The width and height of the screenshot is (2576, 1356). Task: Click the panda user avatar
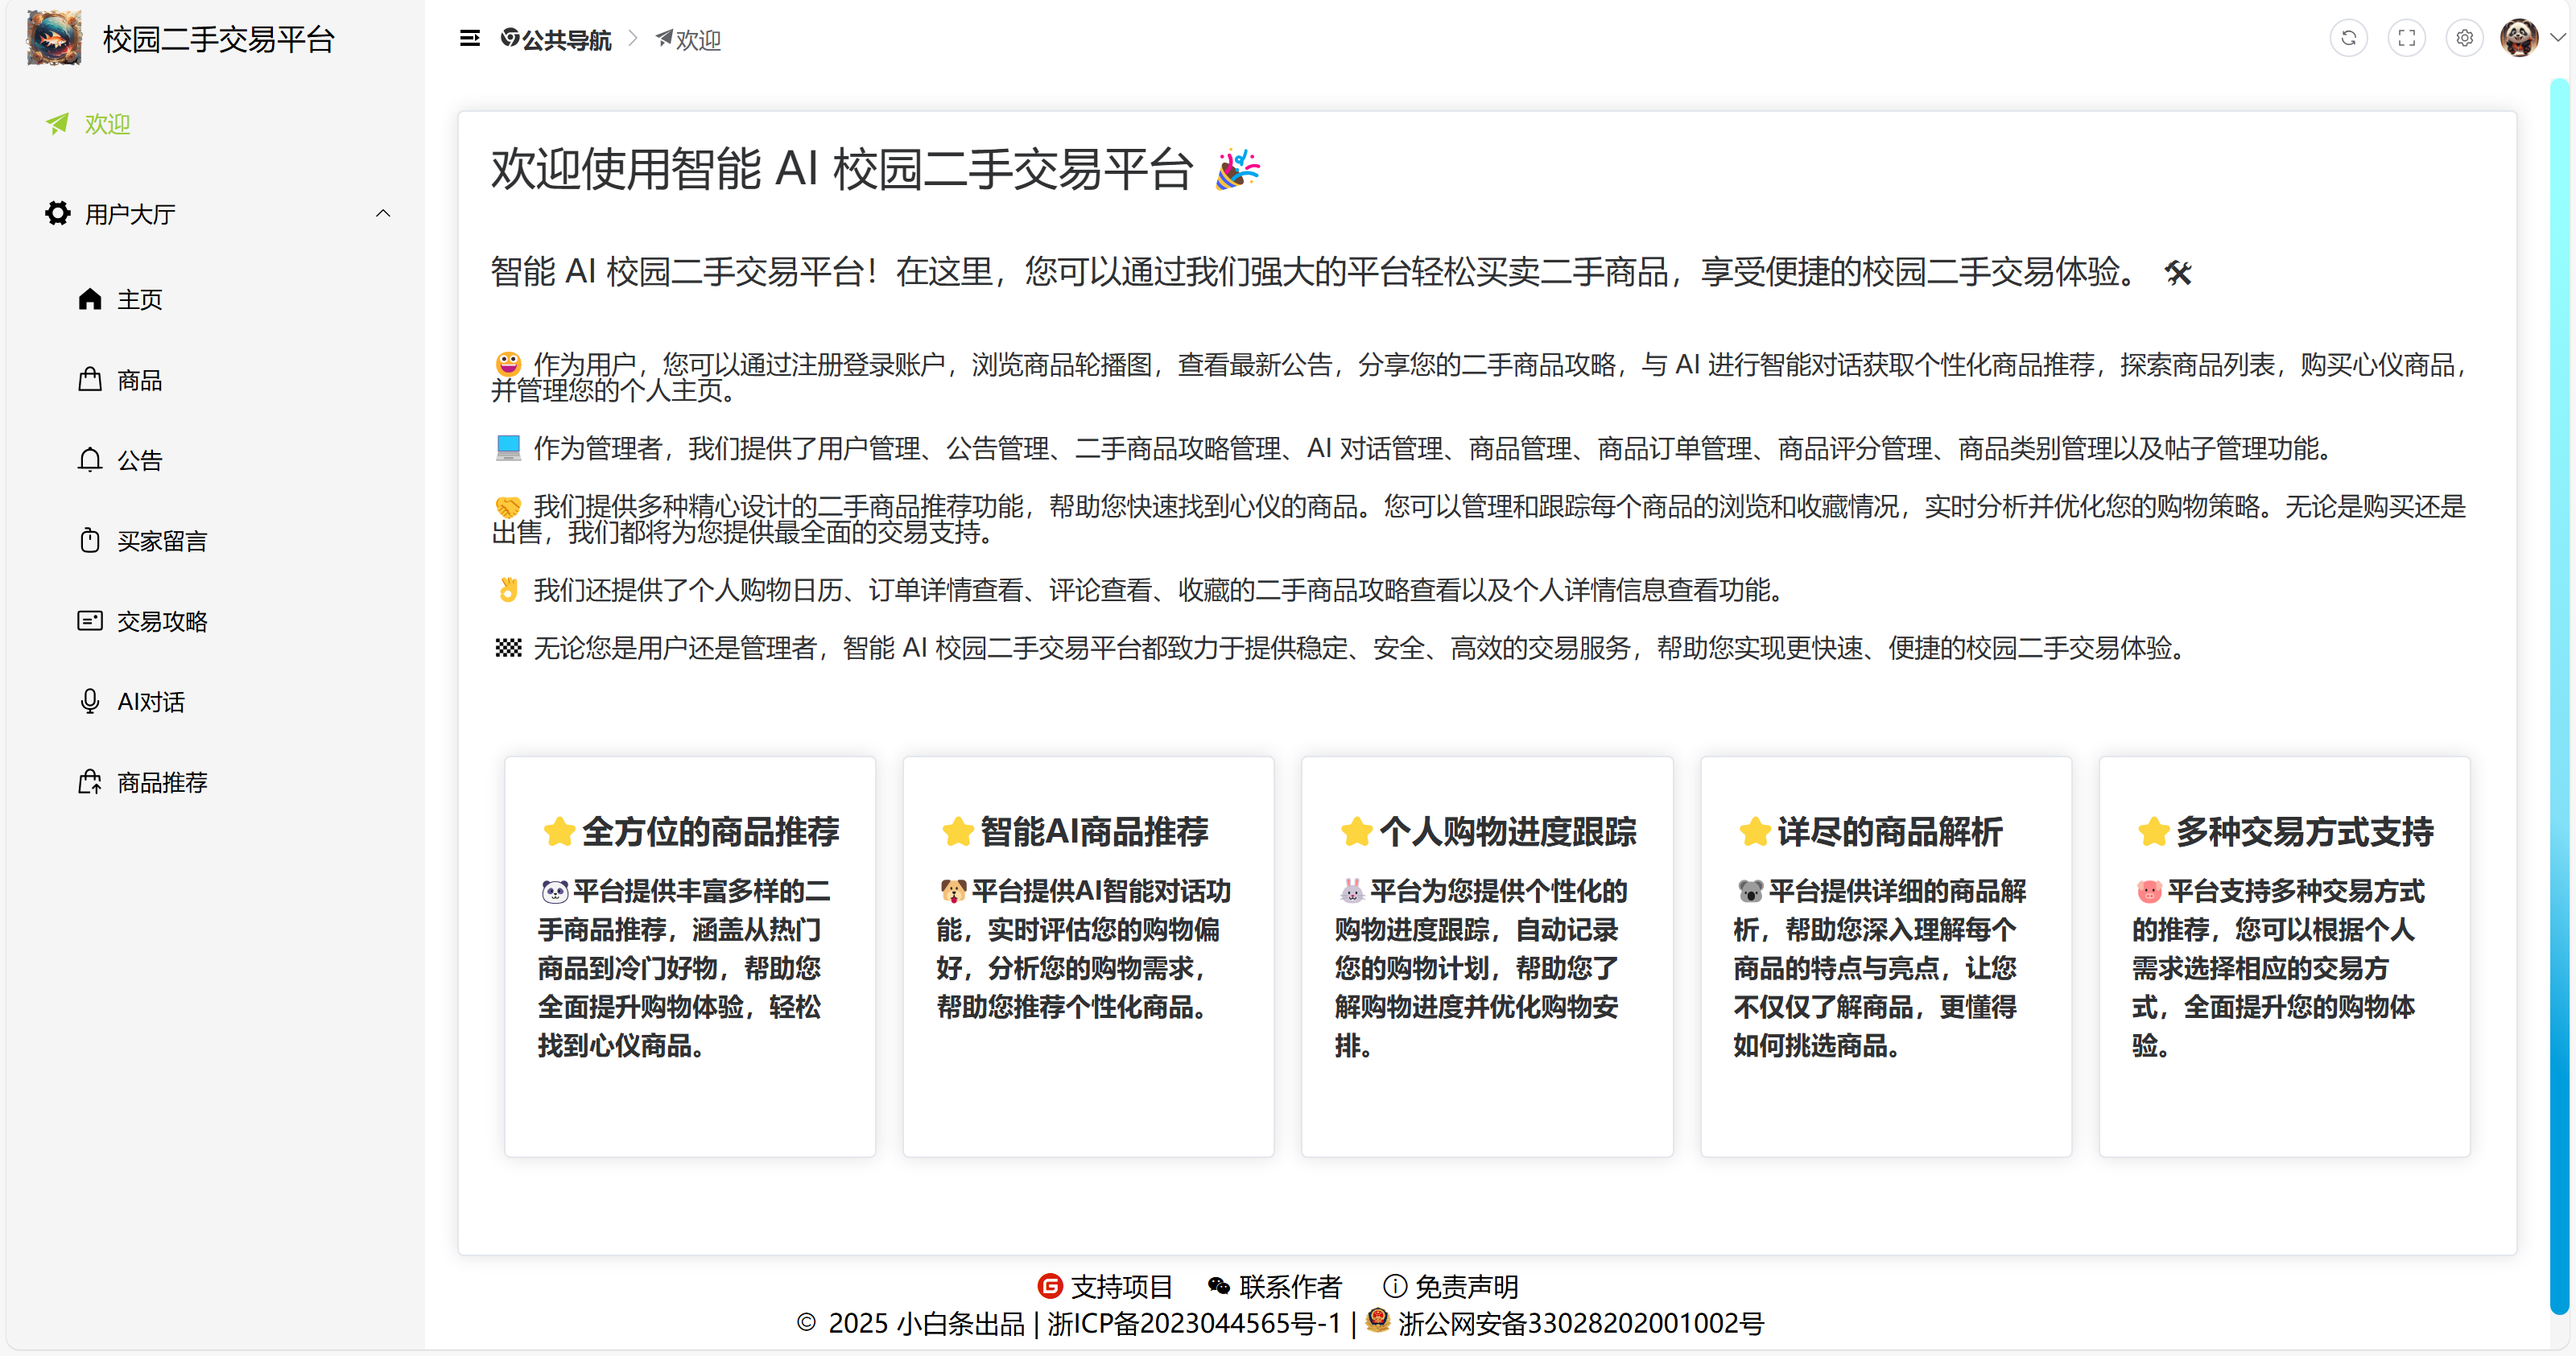[2518, 39]
